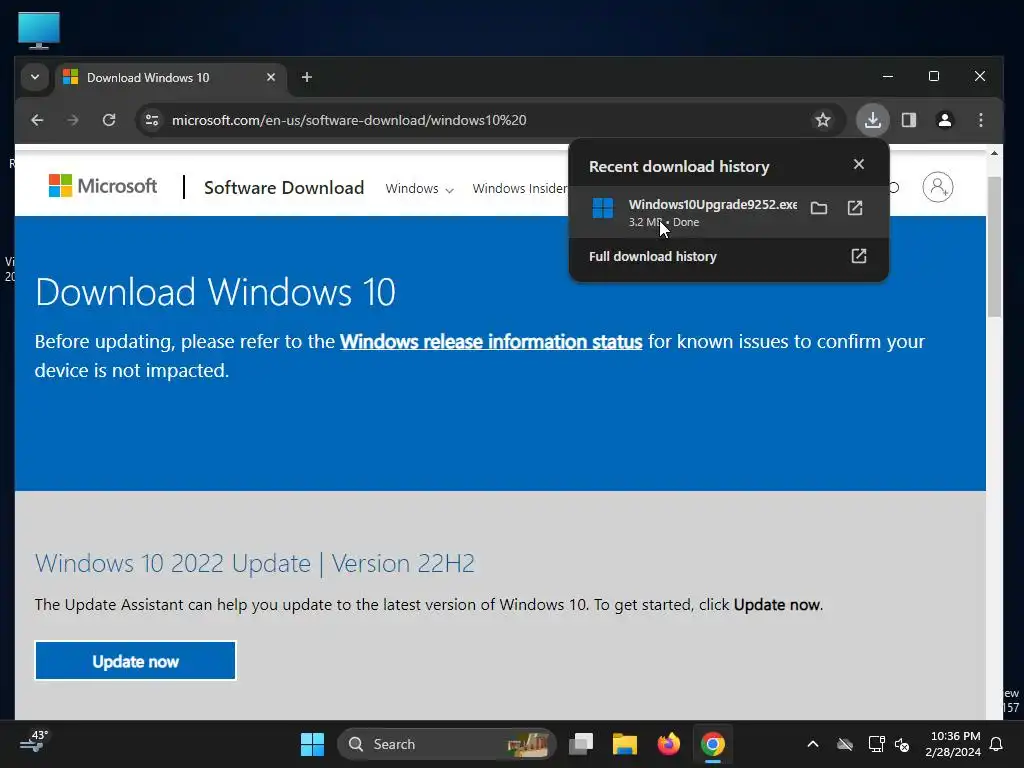
Task: Open the Windows Insider menu item
Action: (520, 189)
